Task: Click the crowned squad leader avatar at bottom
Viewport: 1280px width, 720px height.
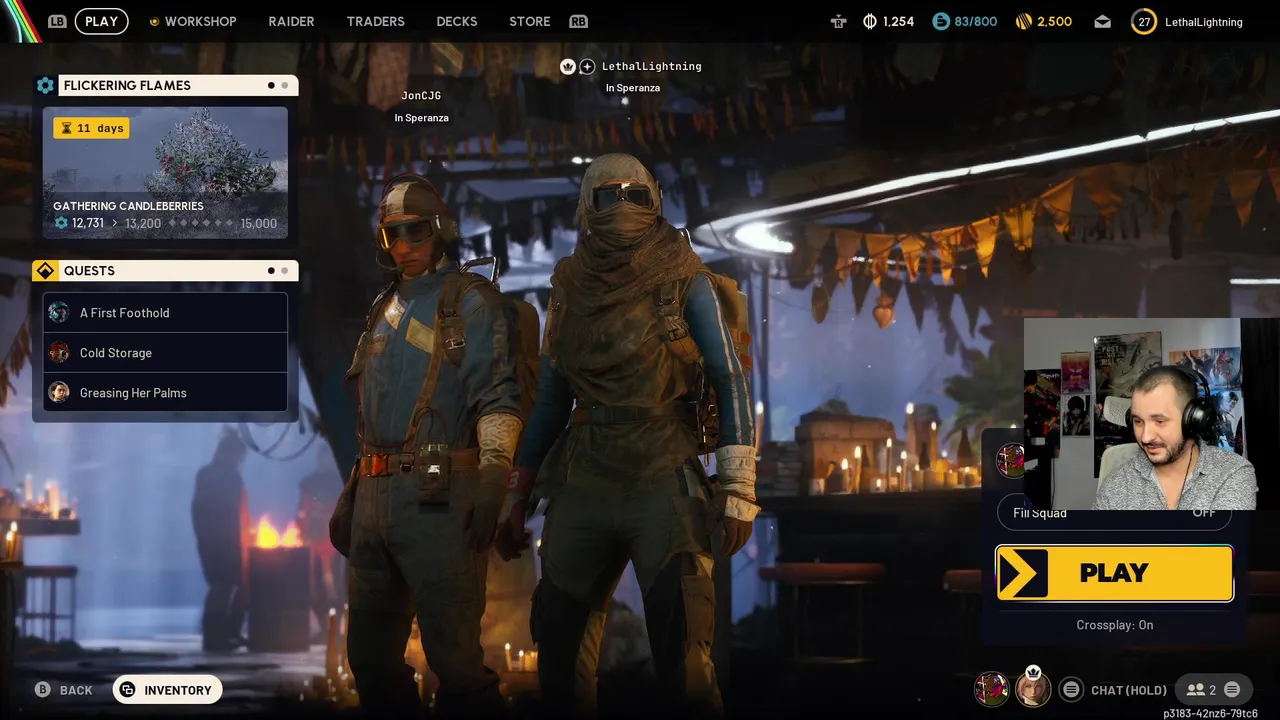Action: pos(1033,689)
